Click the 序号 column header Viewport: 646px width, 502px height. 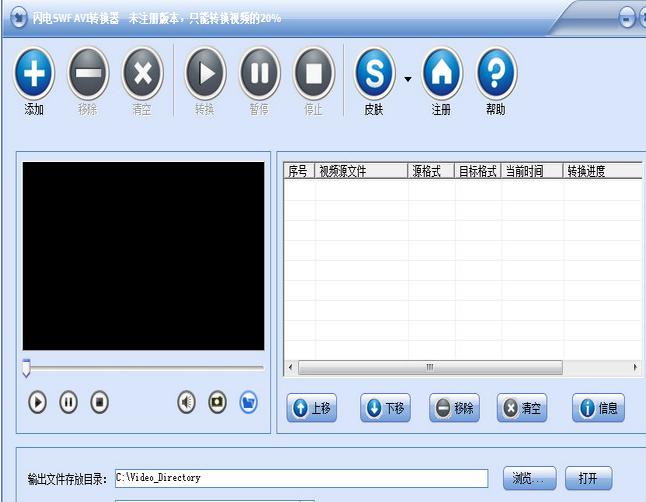[299, 171]
